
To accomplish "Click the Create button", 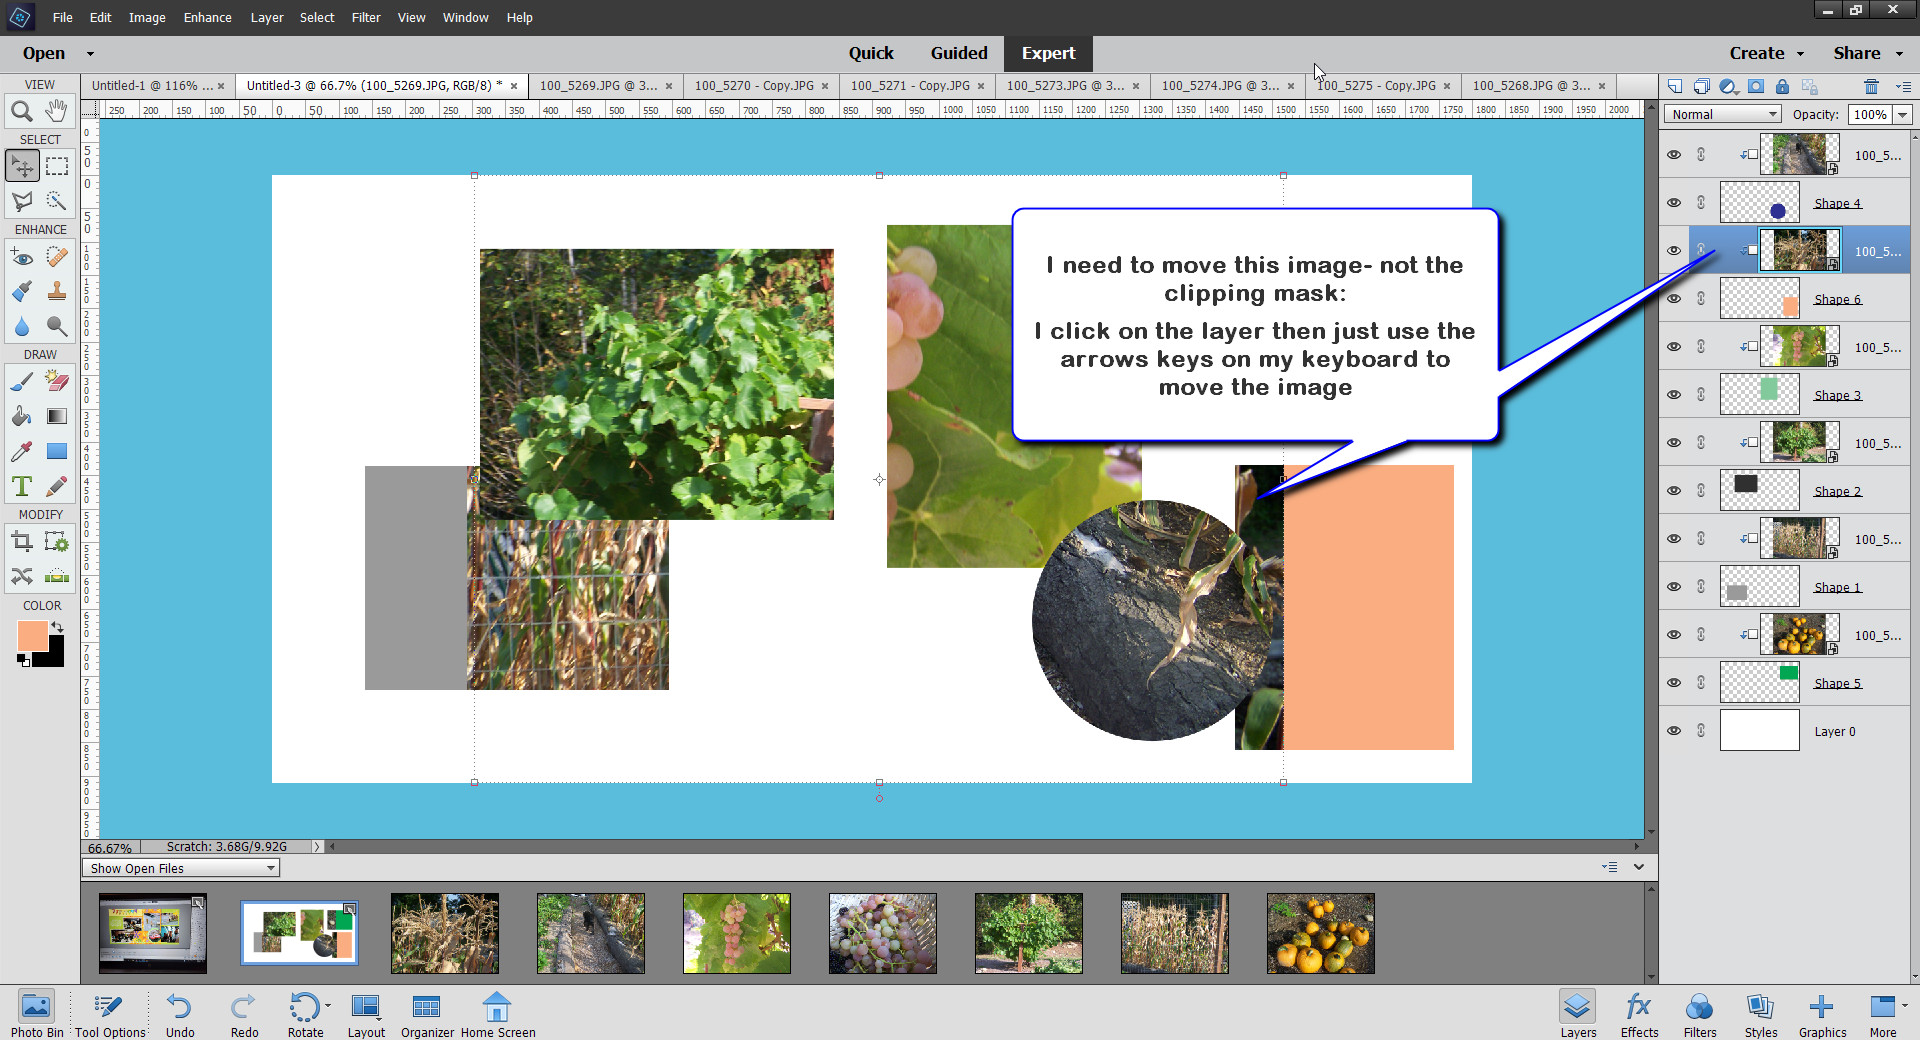I will click(x=1759, y=53).
